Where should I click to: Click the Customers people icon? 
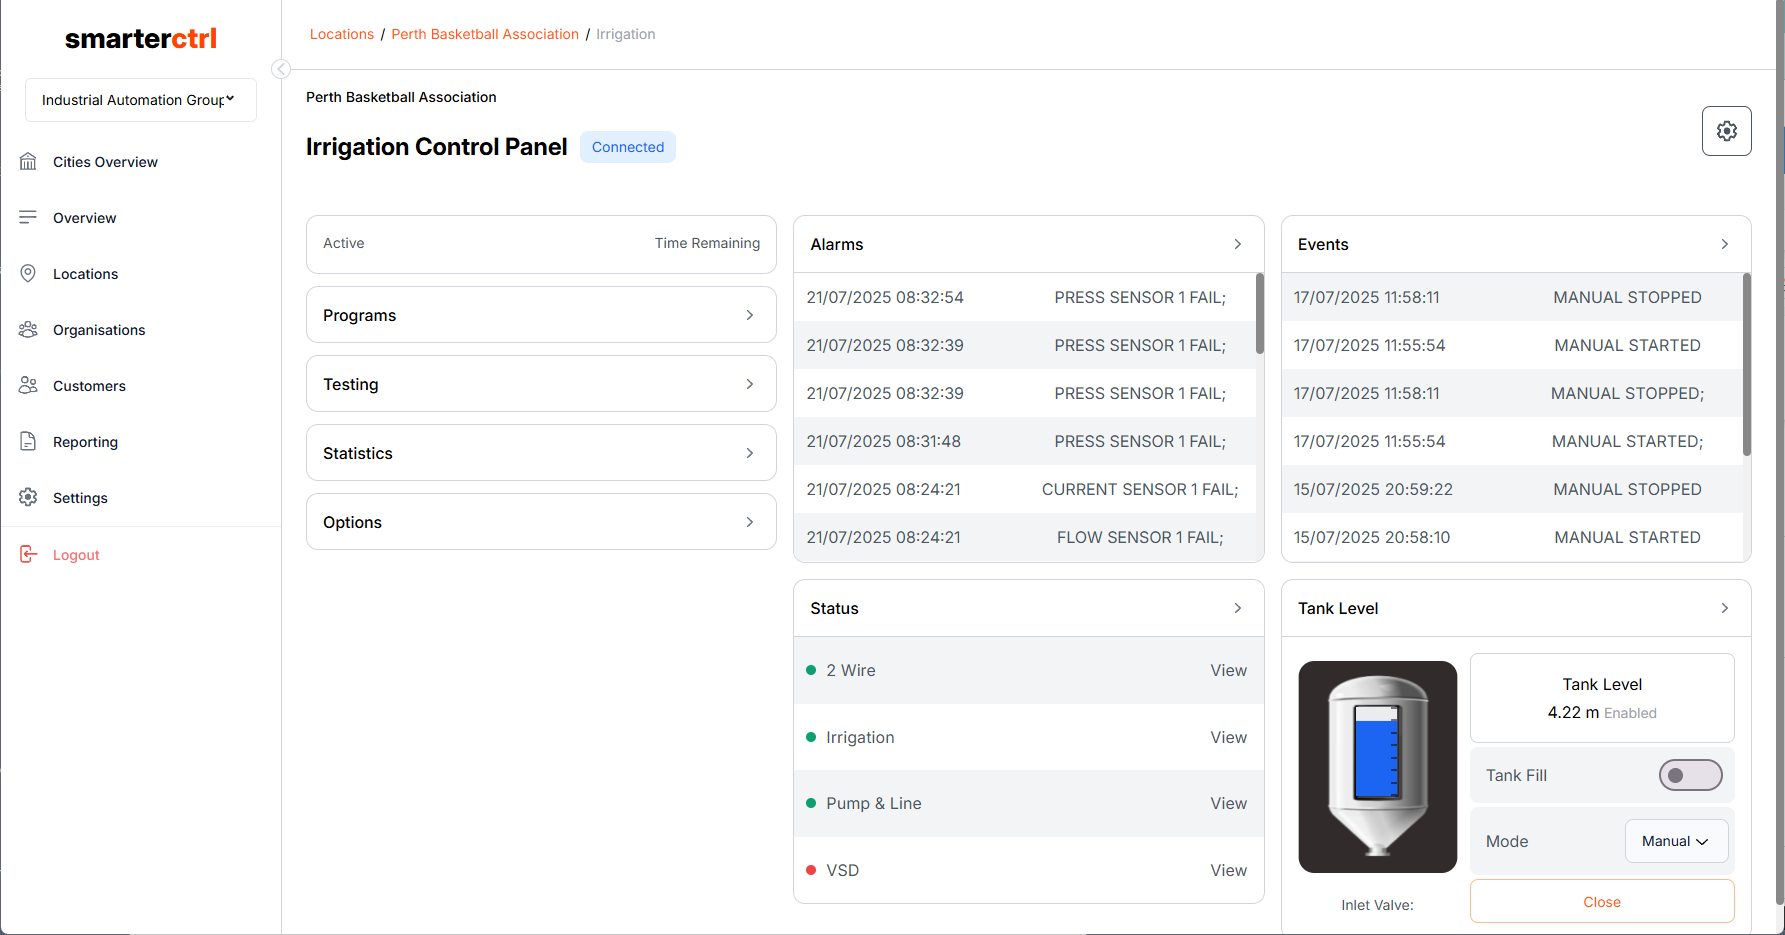[28, 386]
